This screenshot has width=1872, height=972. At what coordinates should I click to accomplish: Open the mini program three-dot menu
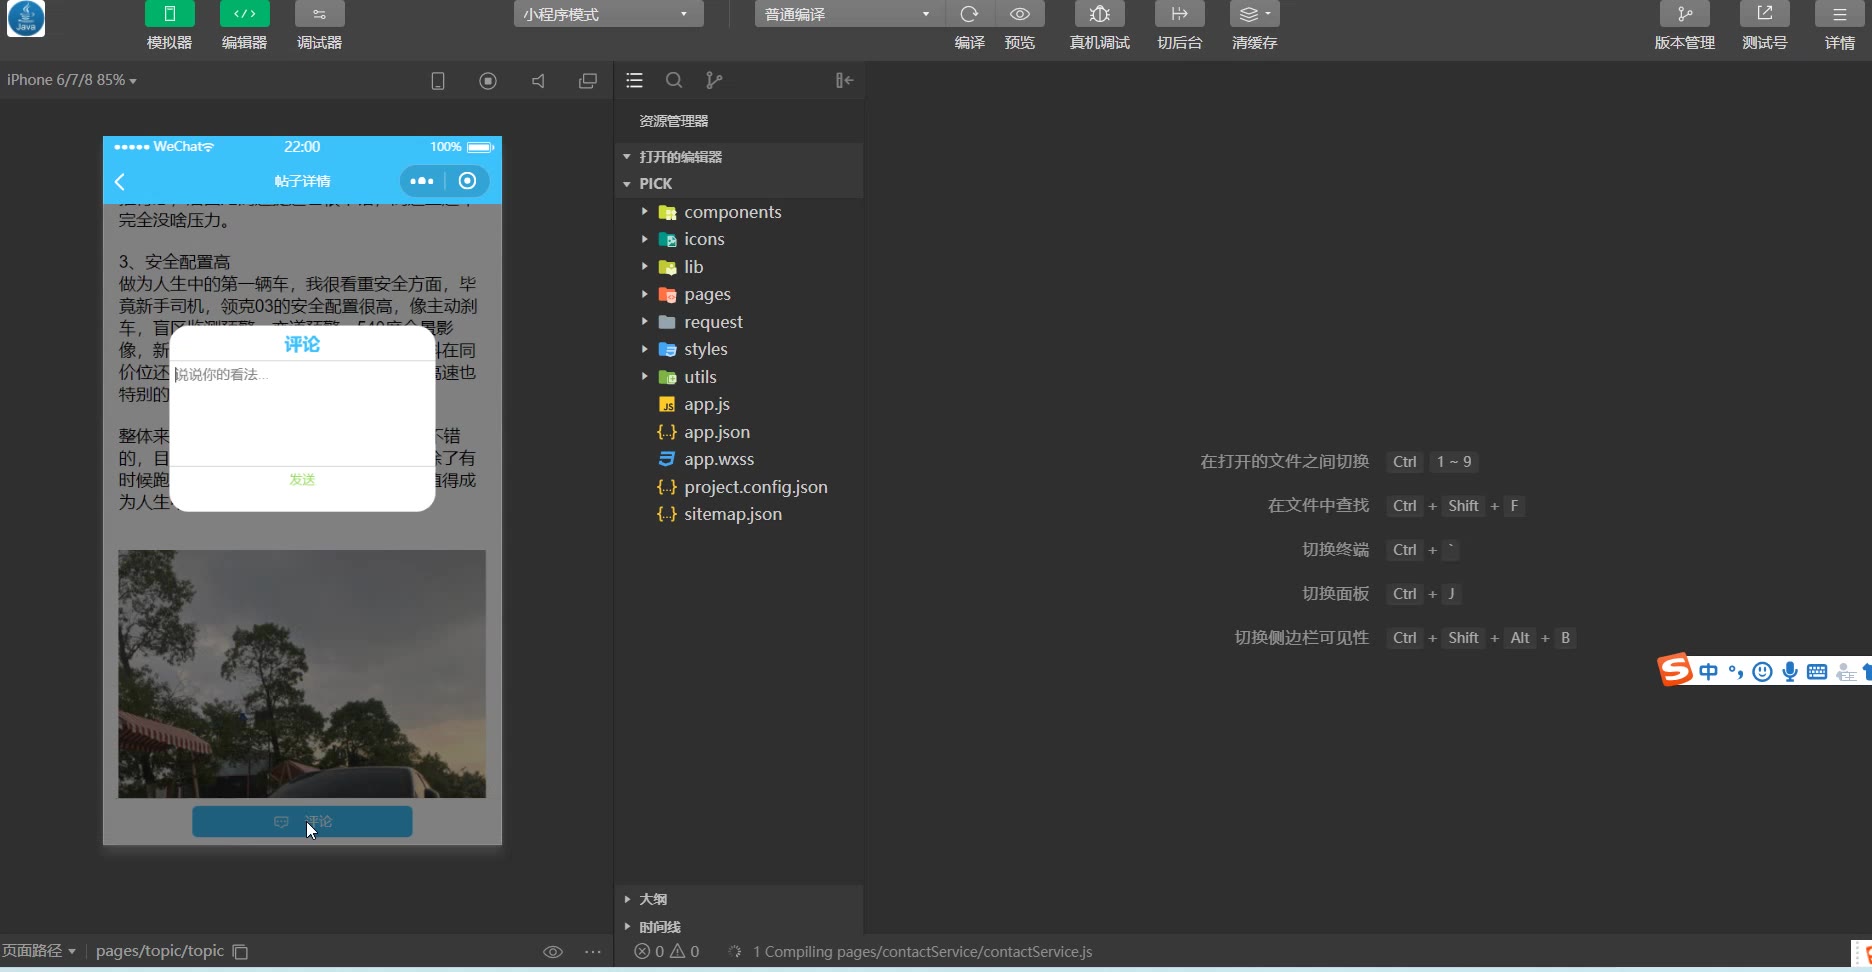pos(422,181)
